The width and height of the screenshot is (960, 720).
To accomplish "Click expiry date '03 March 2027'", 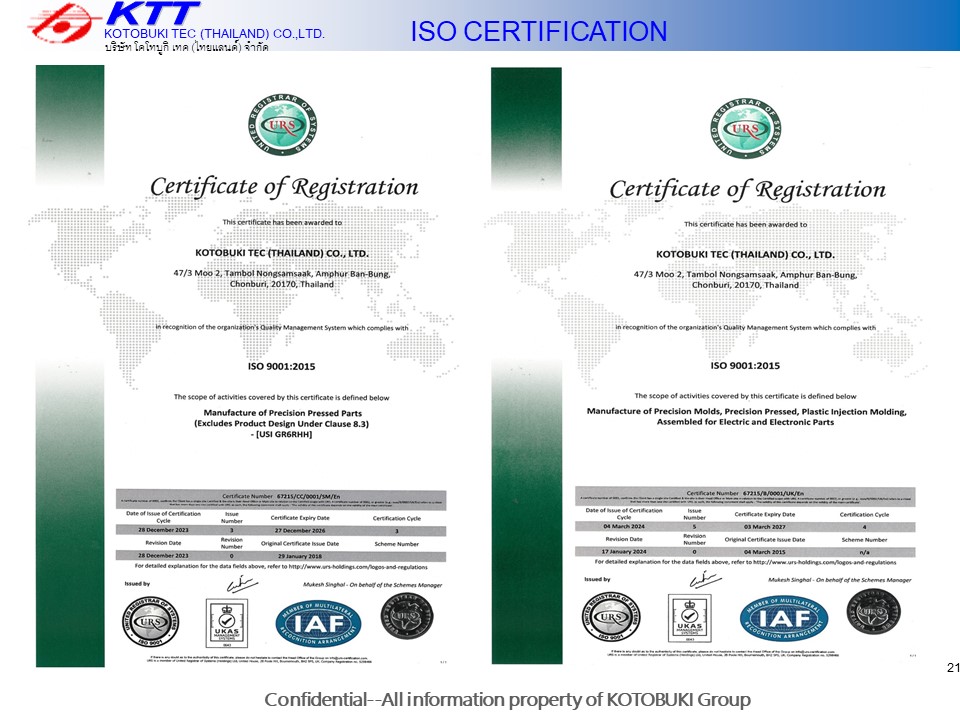I will tap(765, 527).
